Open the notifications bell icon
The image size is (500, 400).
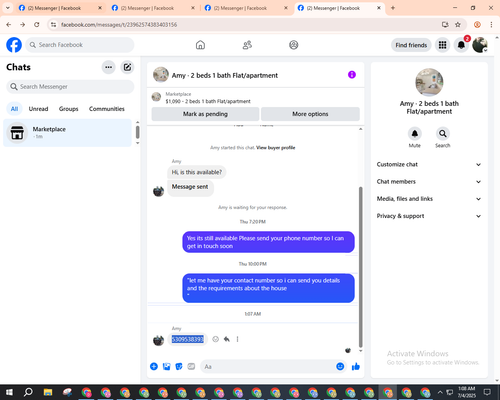[x=461, y=45]
